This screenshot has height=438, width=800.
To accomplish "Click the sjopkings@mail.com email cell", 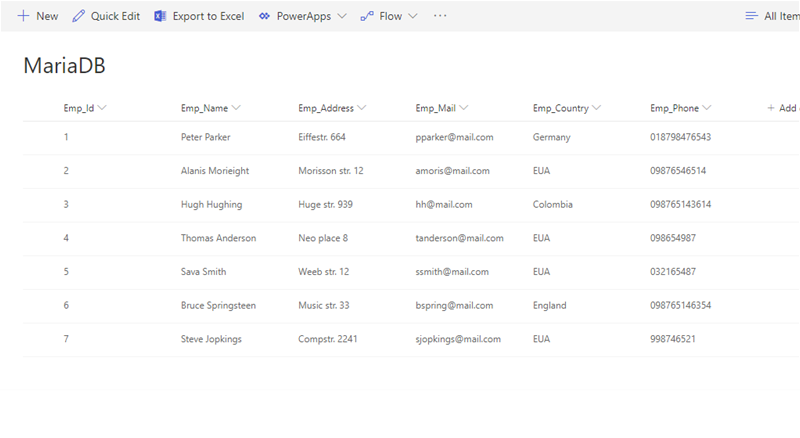I will coord(457,339).
